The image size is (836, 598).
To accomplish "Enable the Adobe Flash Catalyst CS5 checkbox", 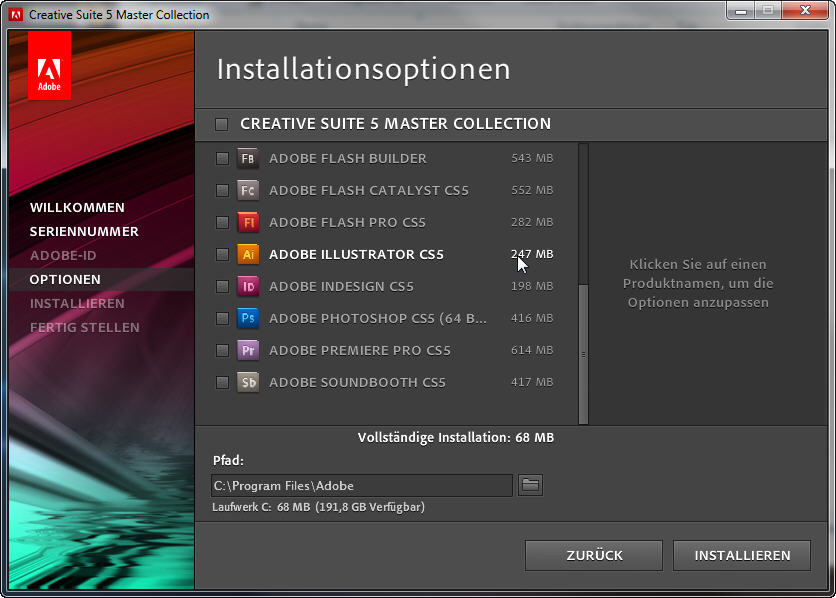I will click(x=222, y=190).
